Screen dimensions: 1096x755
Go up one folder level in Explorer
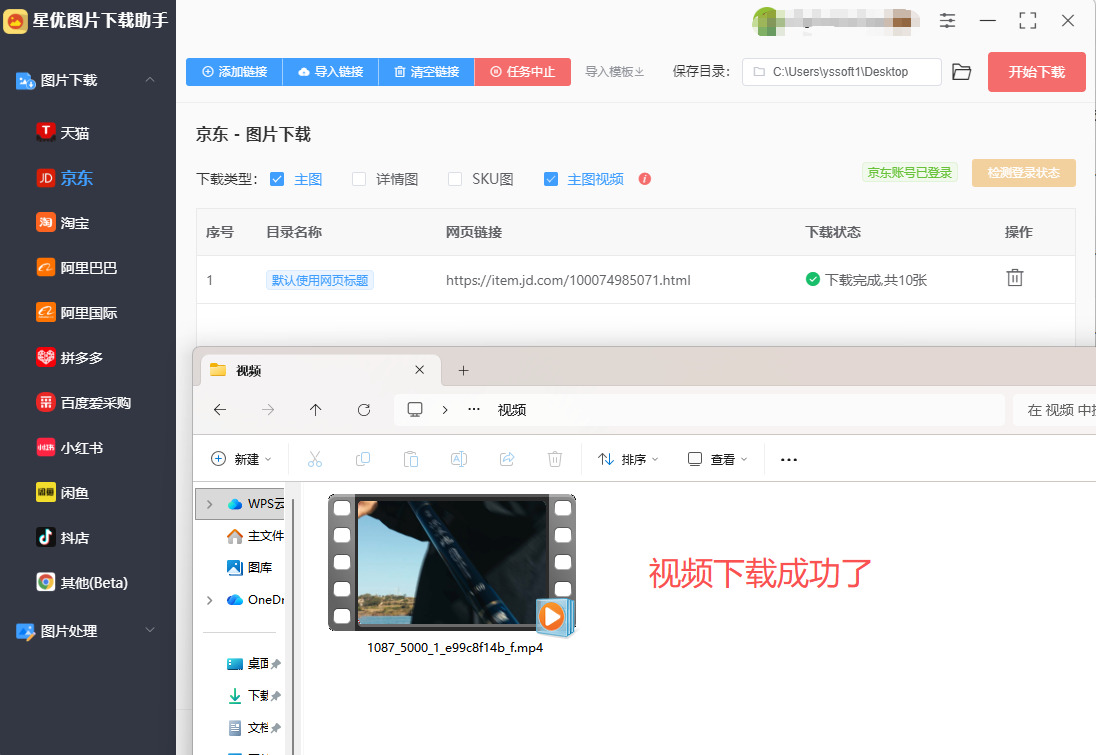tap(316, 410)
